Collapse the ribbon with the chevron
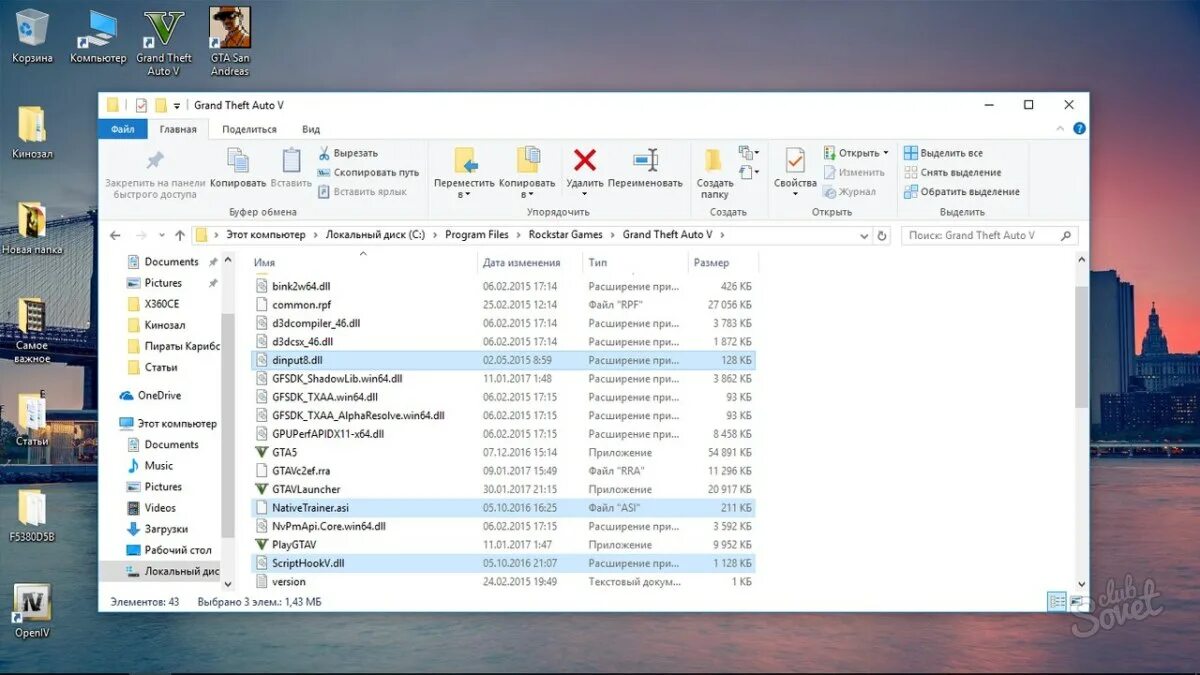This screenshot has height=675, width=1200. (x=1062, y=129)
